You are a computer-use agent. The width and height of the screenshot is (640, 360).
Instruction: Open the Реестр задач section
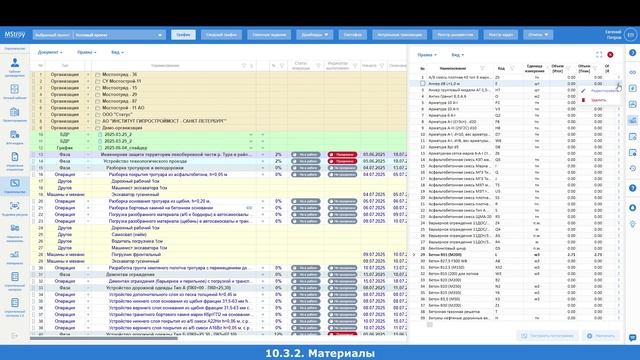500,35
